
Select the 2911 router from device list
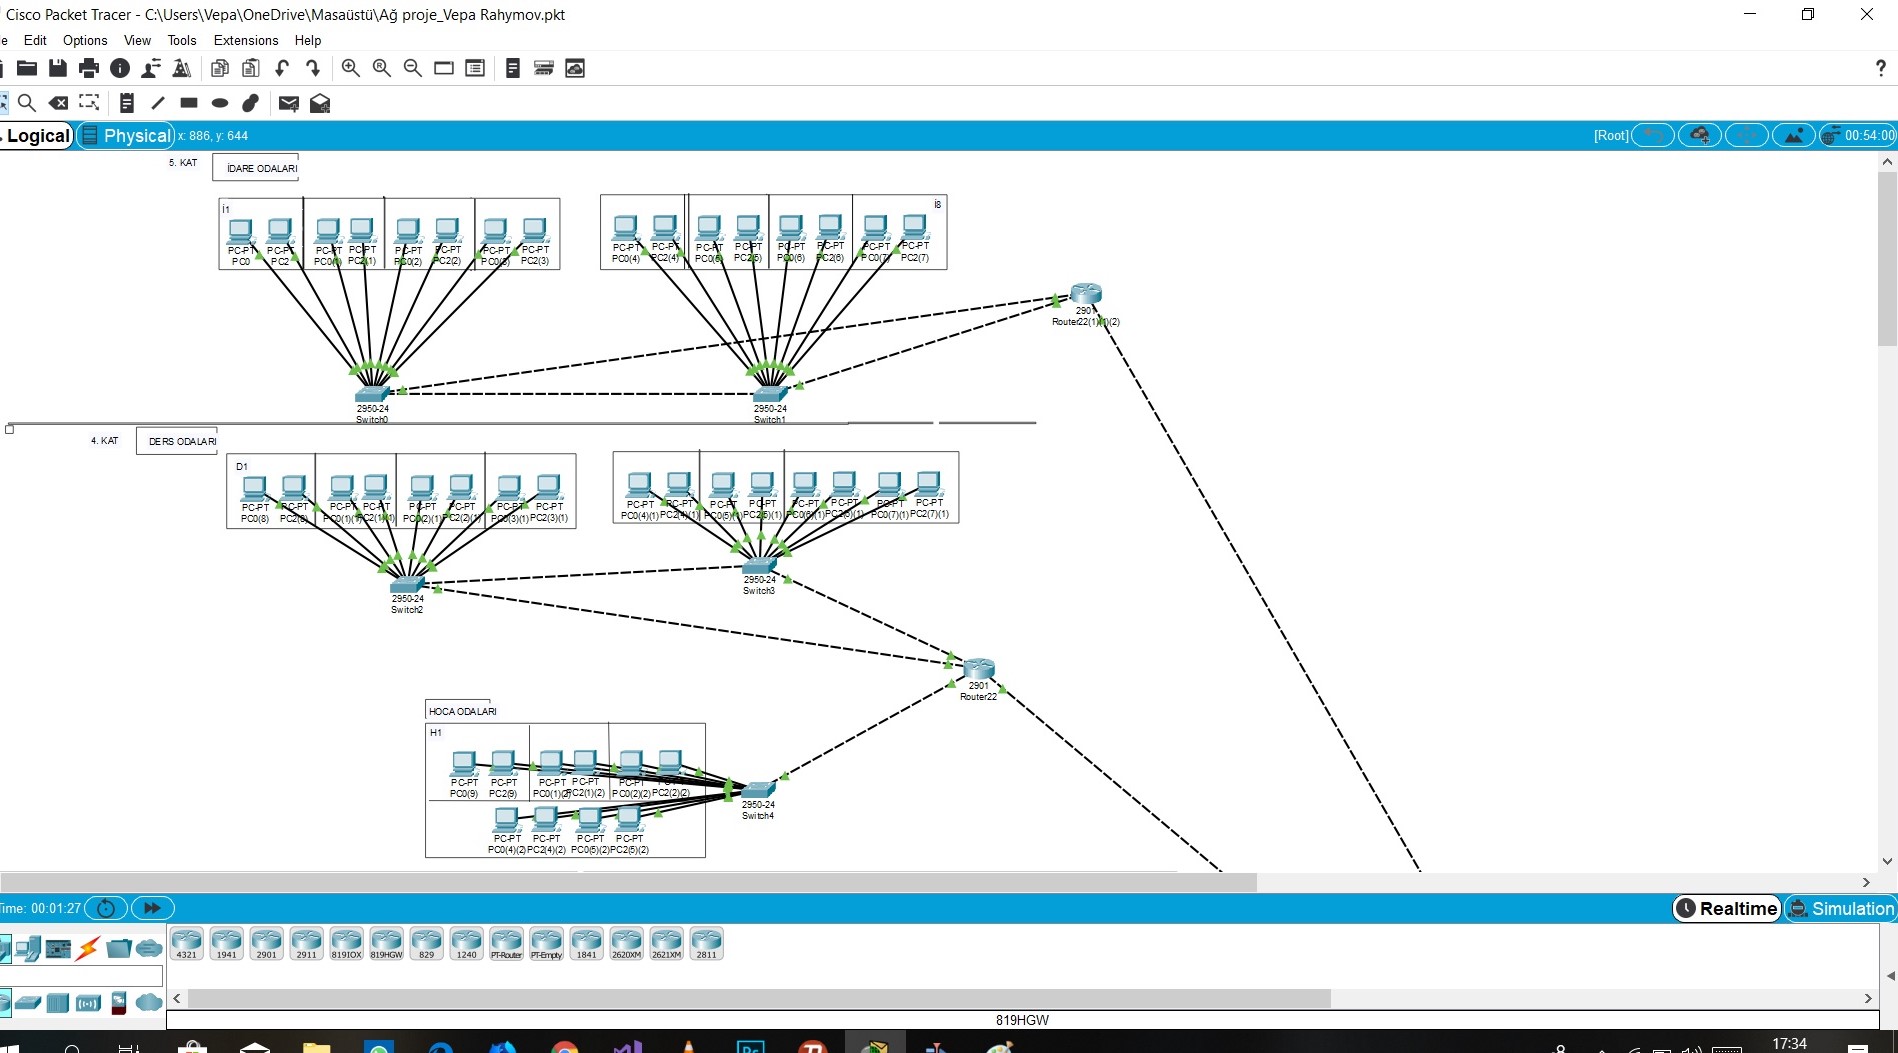pos(306,942)
